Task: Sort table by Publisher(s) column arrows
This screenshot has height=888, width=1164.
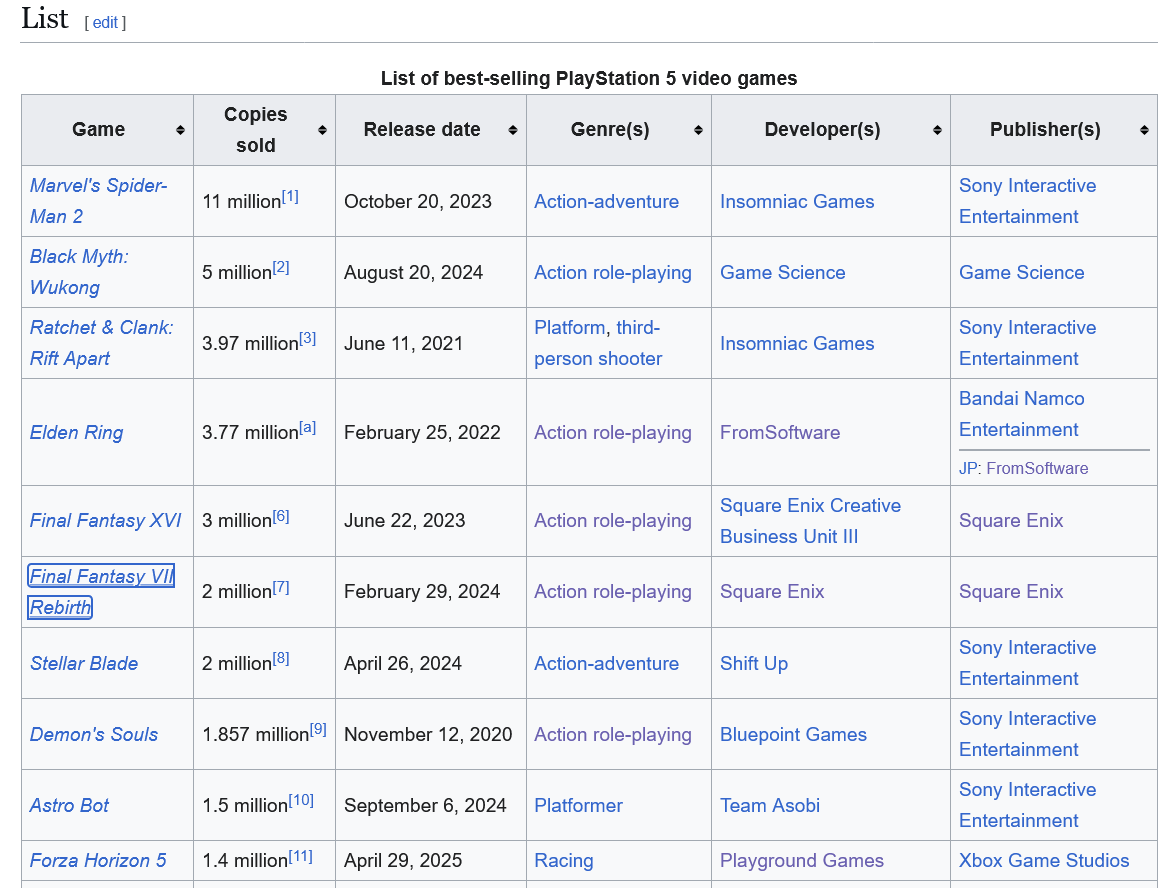Action: [x=1144, y=130]
